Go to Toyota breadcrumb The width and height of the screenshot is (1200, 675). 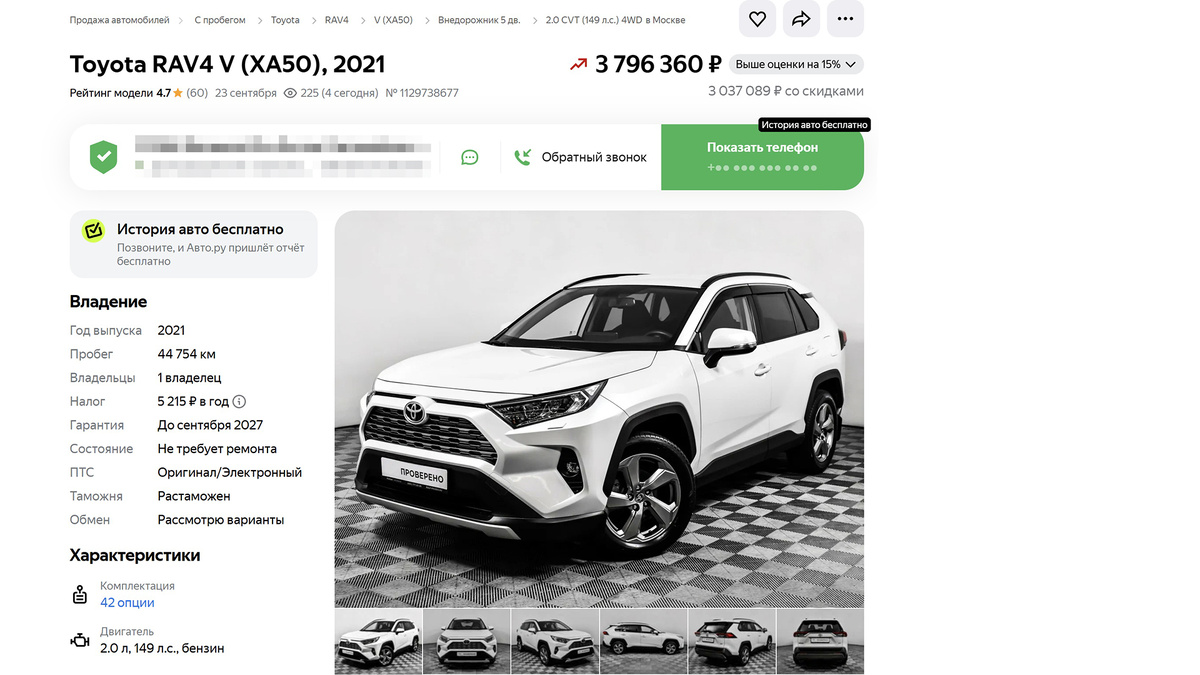pyautogui.click(x=285, y=20)
